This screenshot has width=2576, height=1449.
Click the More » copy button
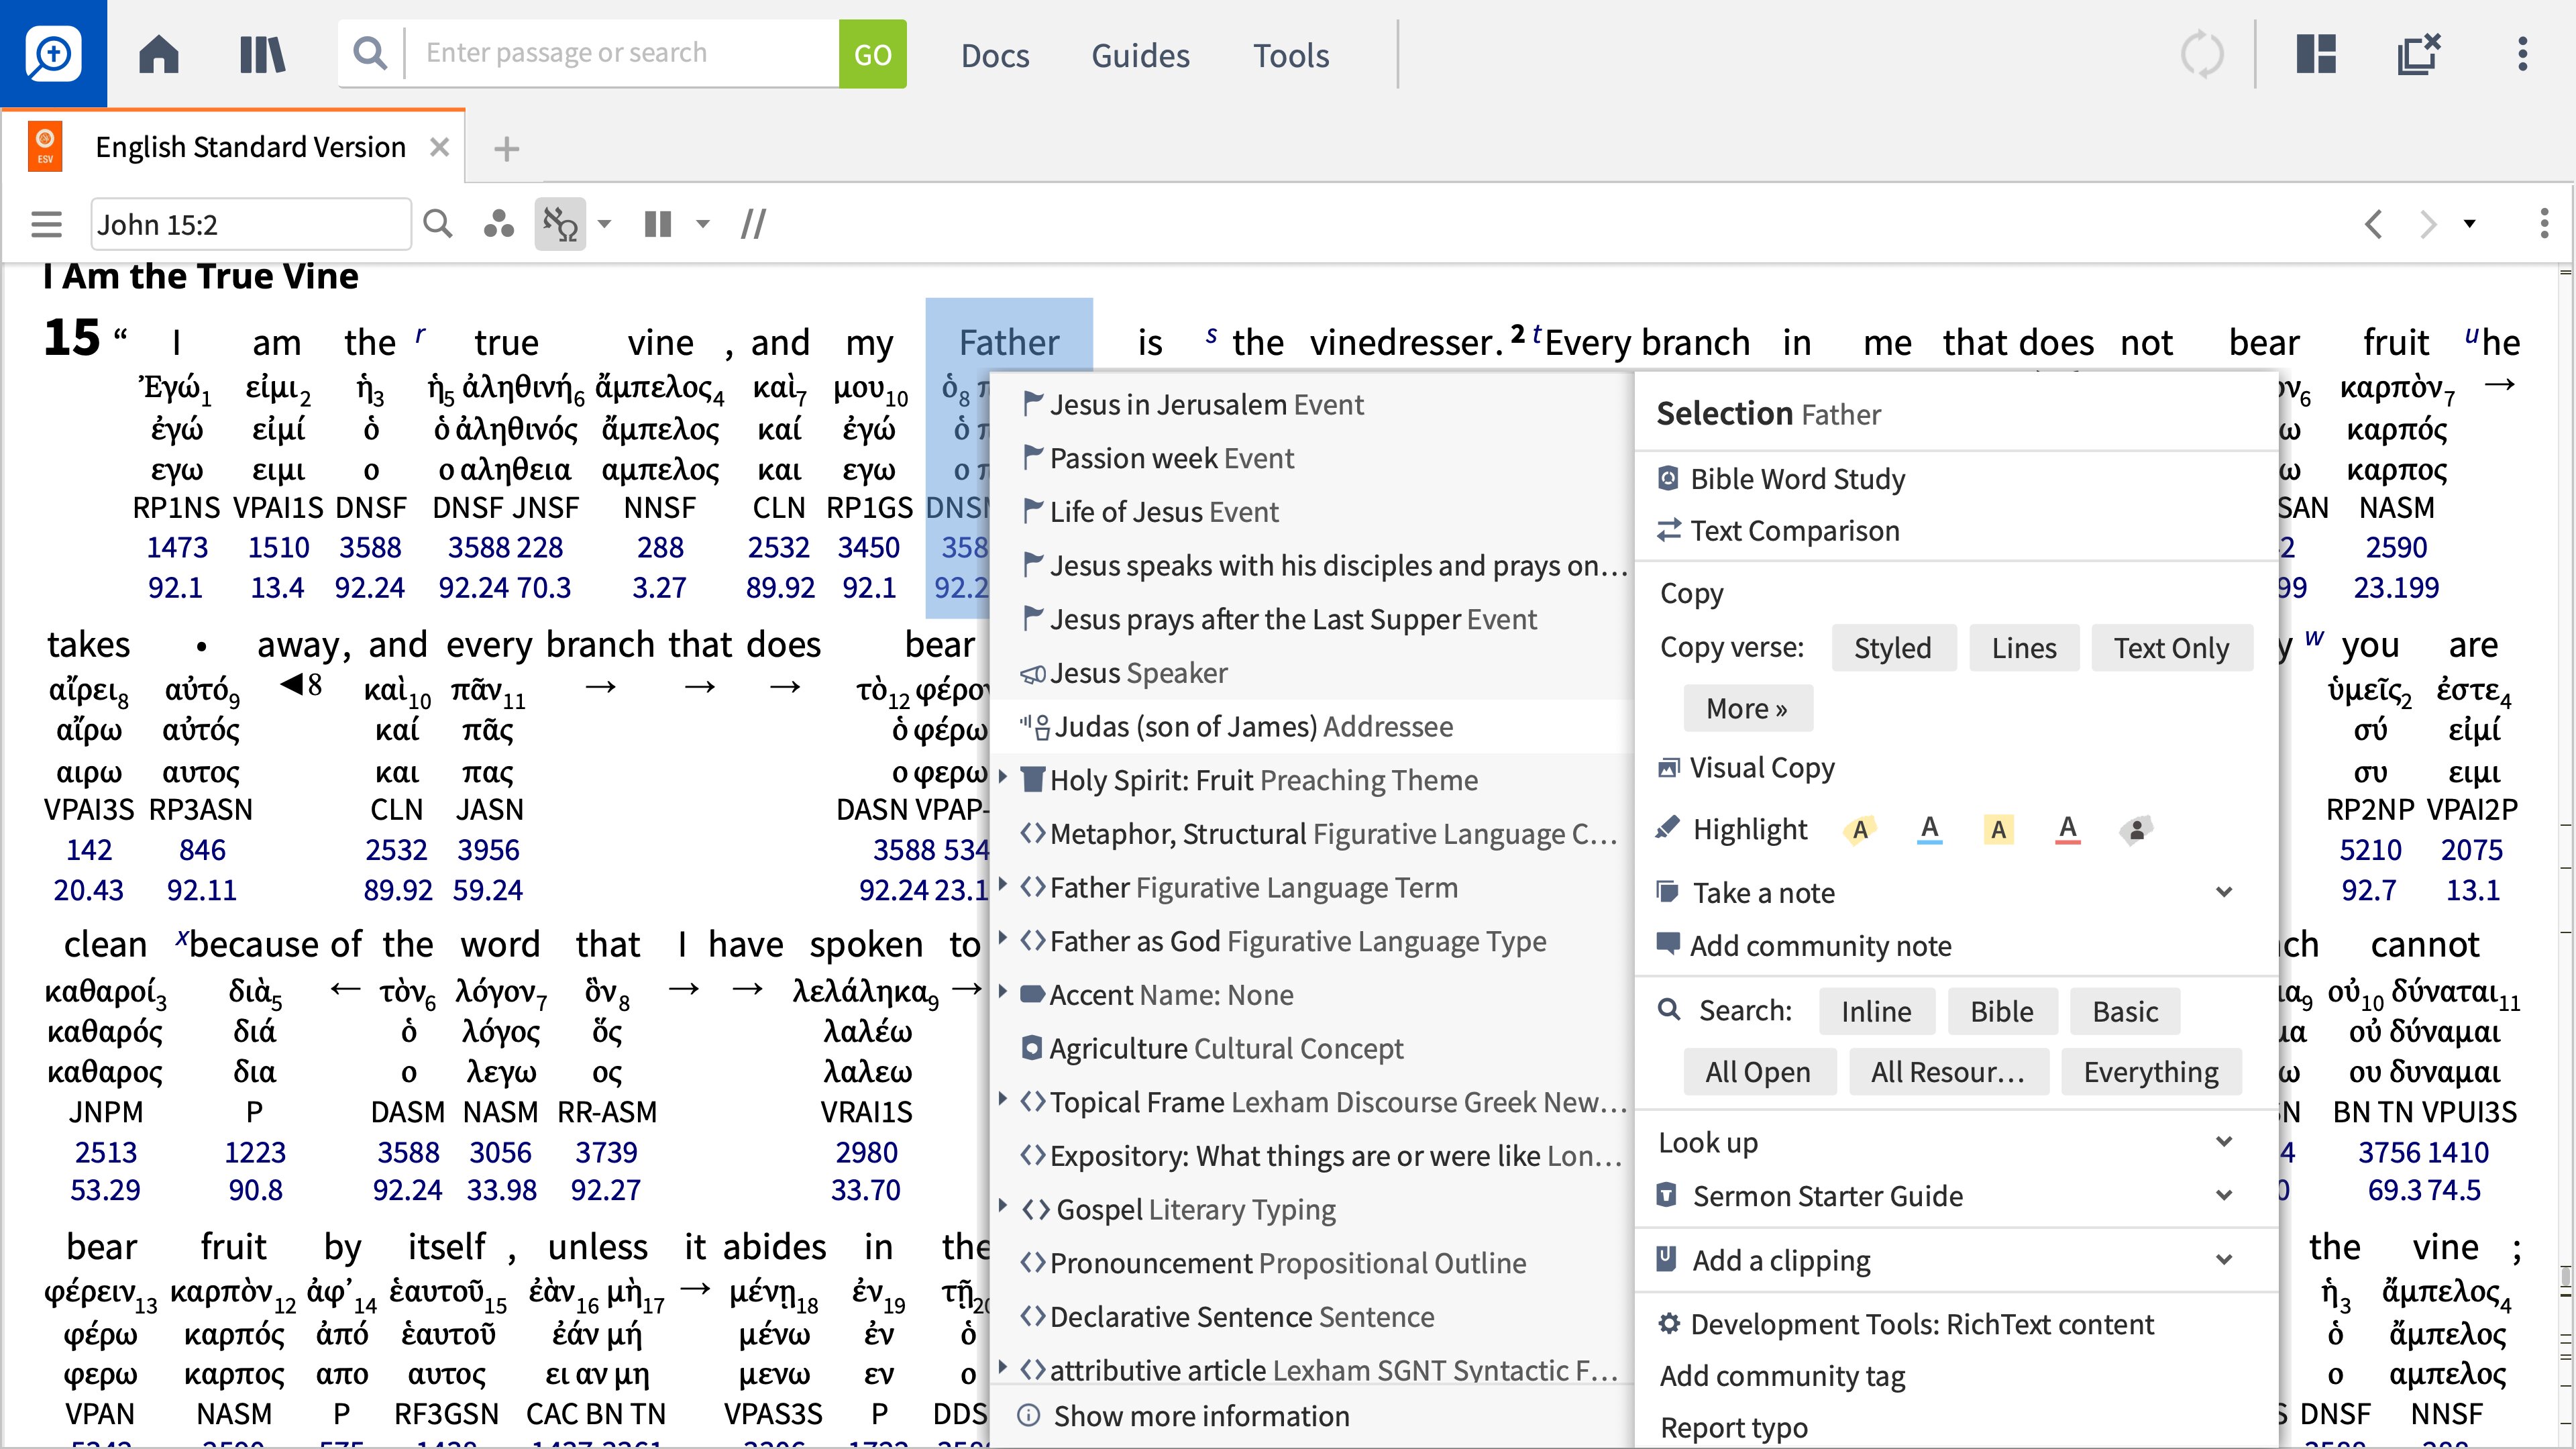1747,708
